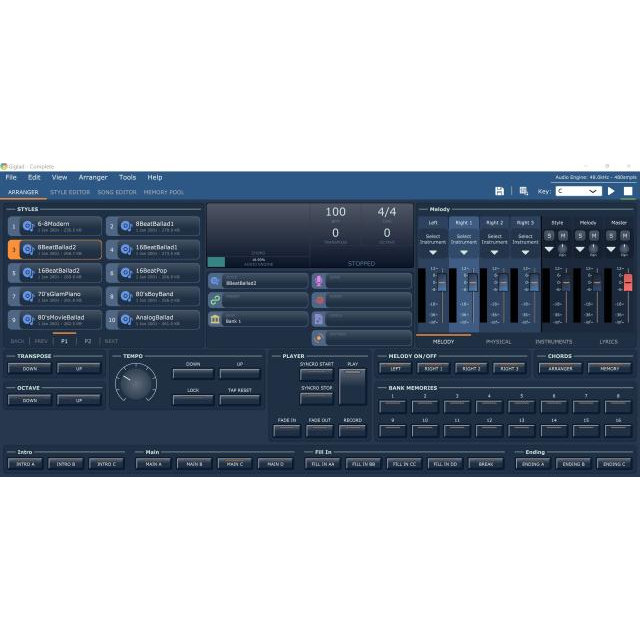Click the white stop square in toolbar
The image size is (640, 640).
(628, 191)
